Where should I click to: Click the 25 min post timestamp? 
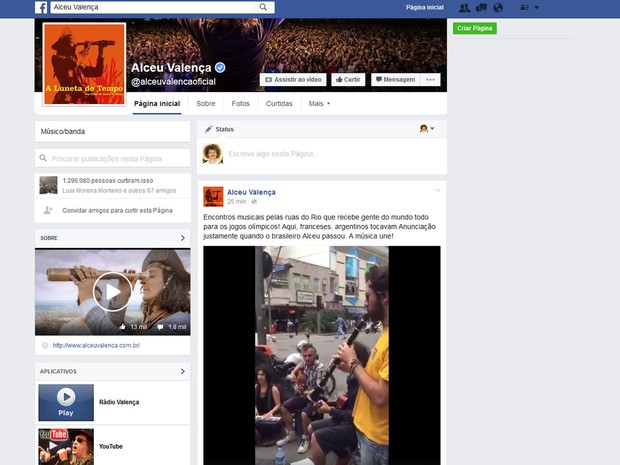pos(236,202)
